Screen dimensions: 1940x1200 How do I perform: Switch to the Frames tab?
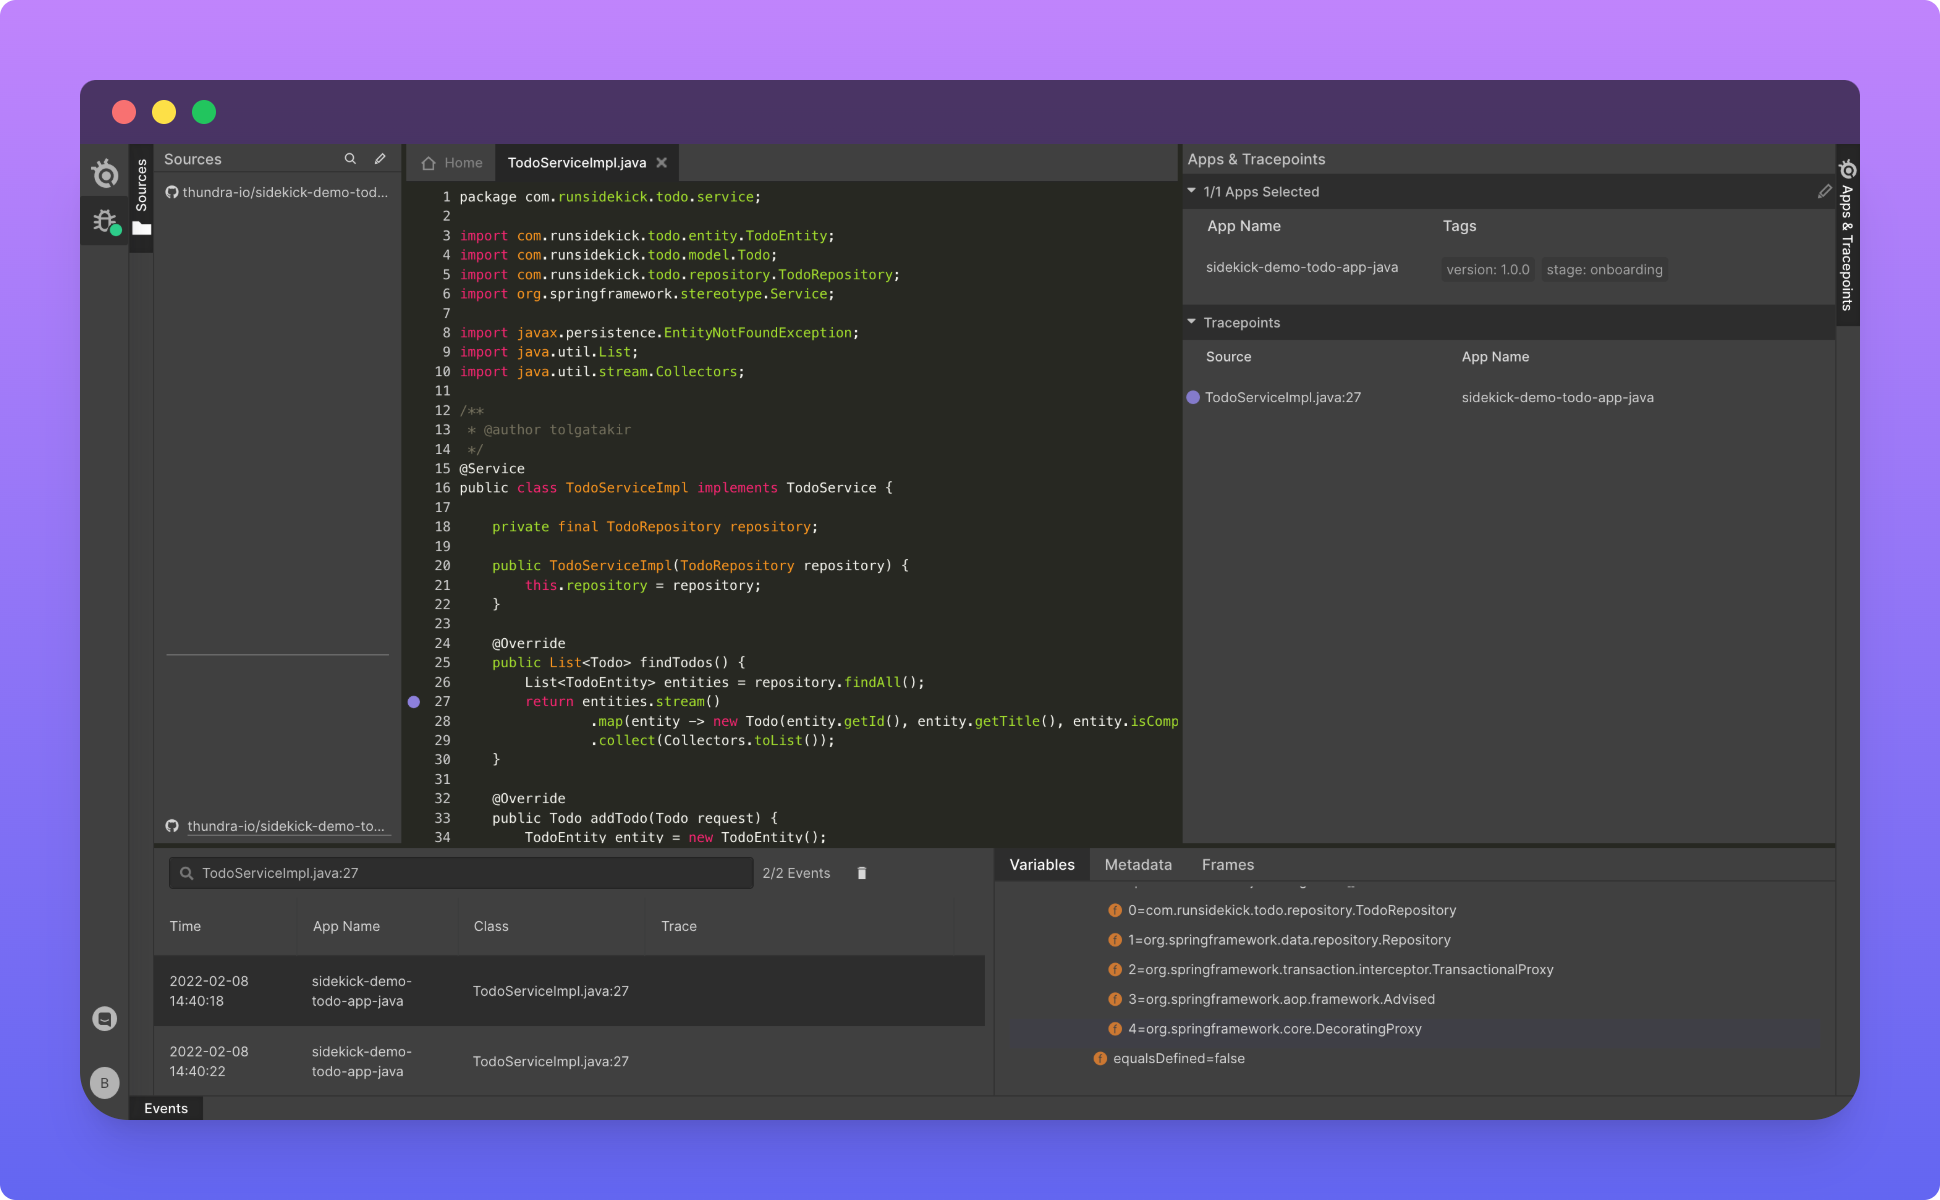click(1228, 865)
